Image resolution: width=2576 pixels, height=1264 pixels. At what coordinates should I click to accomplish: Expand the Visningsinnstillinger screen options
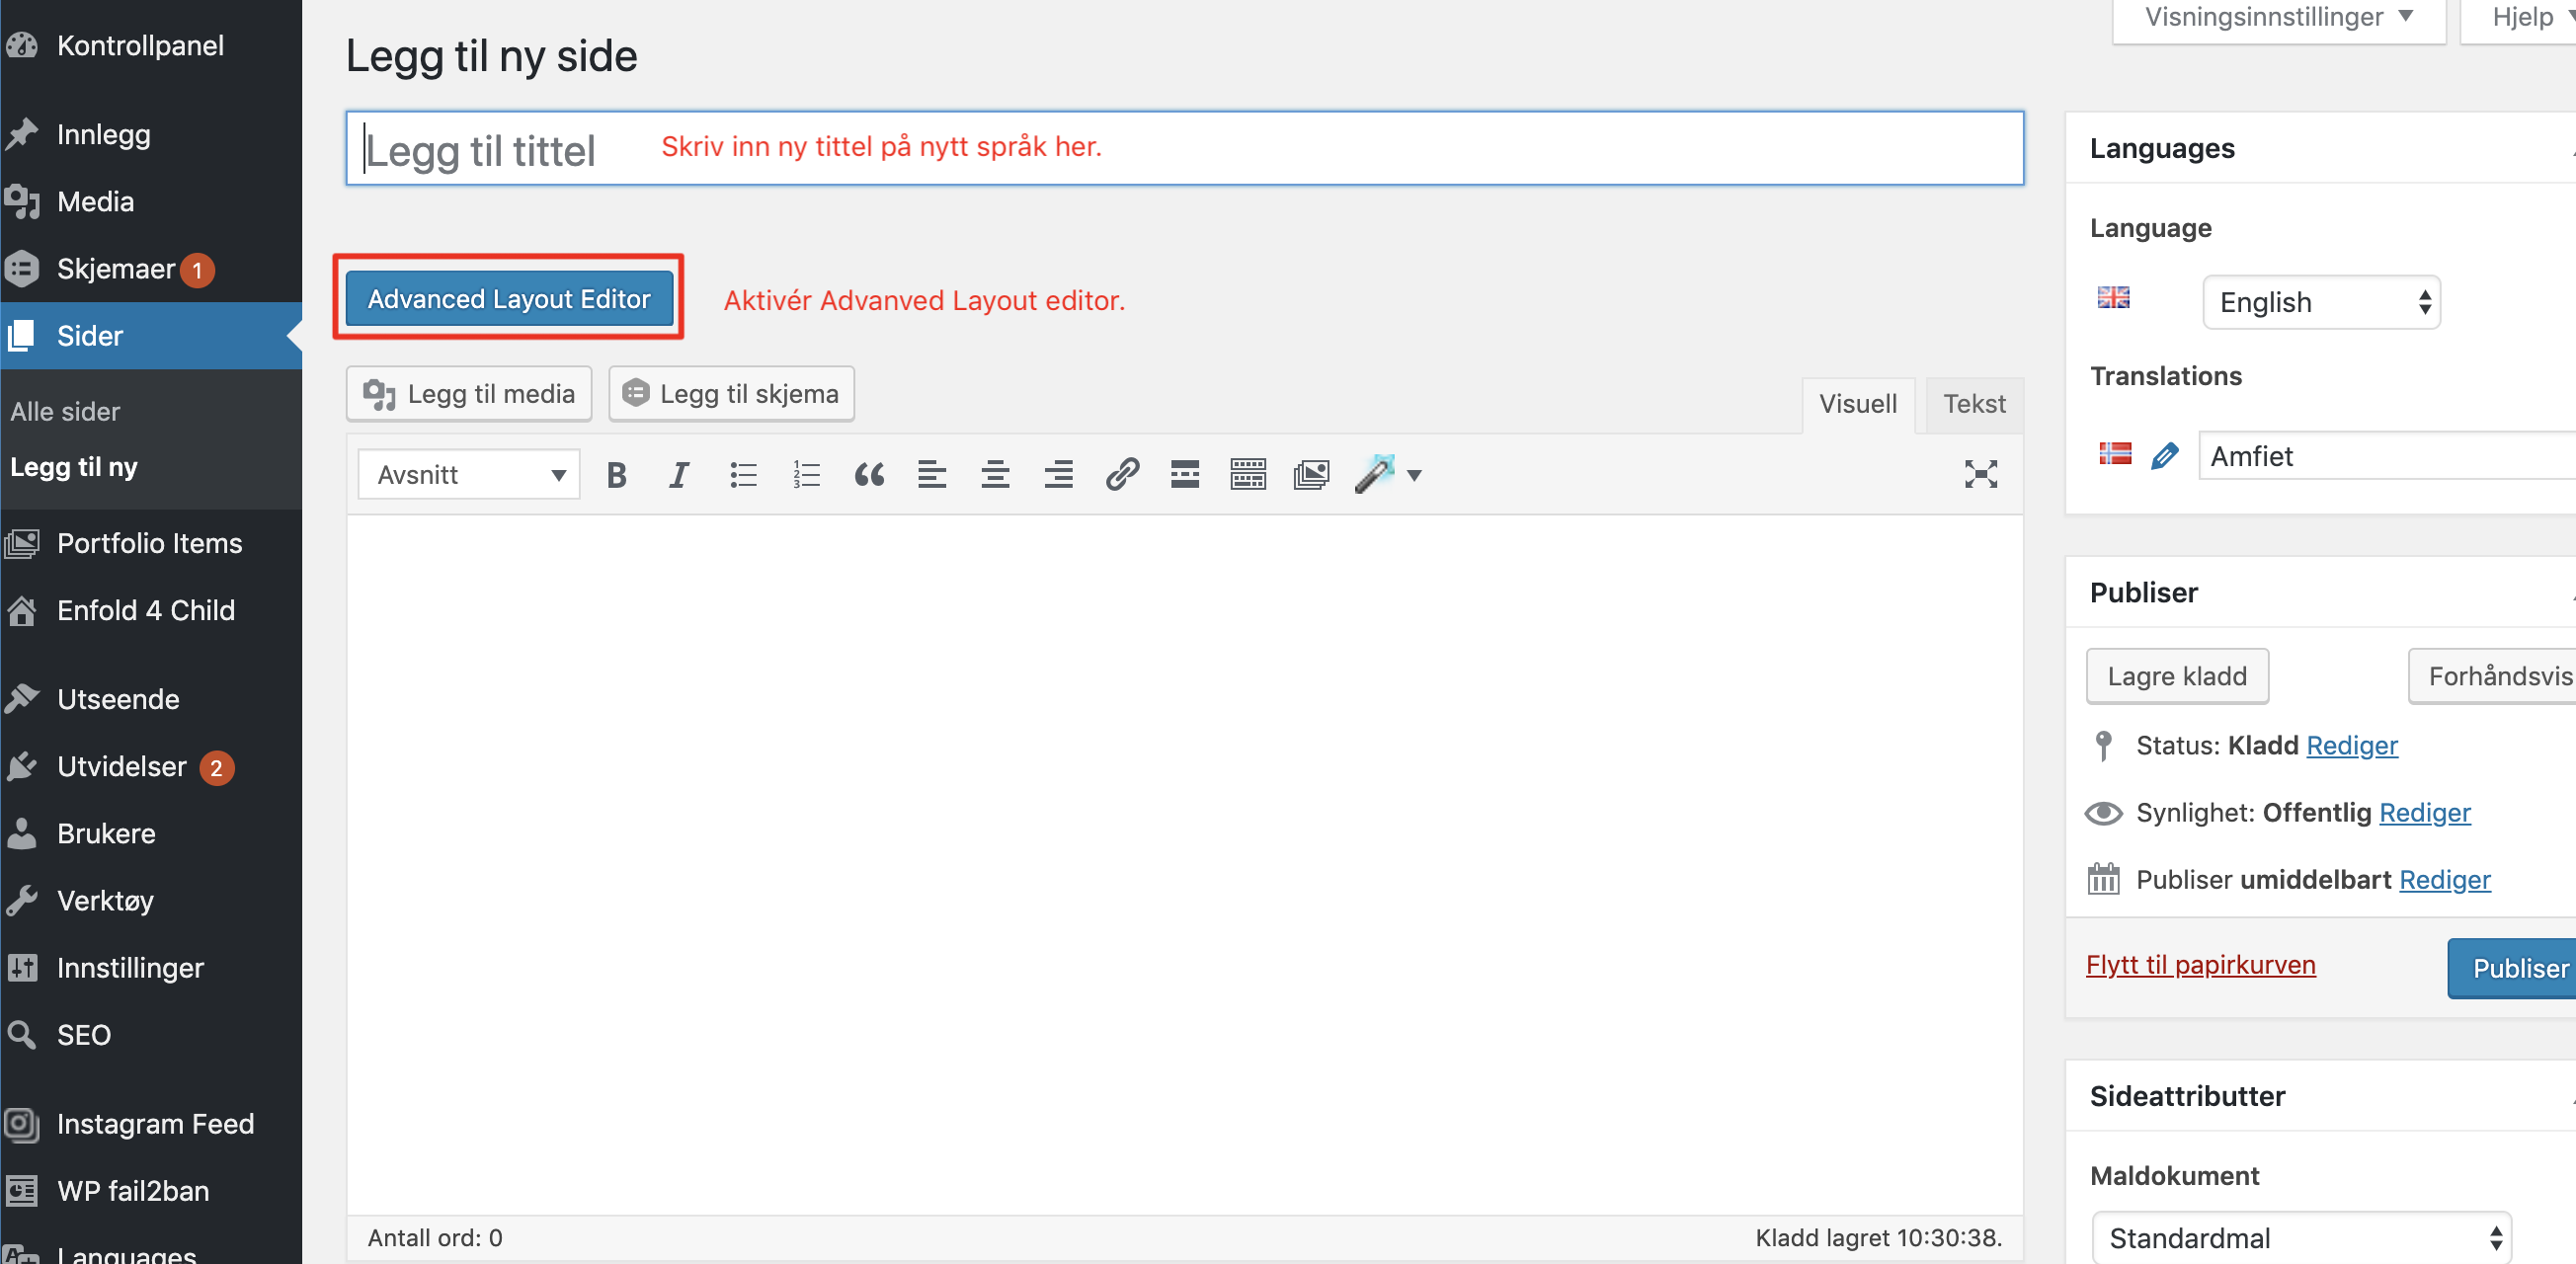2278,17
